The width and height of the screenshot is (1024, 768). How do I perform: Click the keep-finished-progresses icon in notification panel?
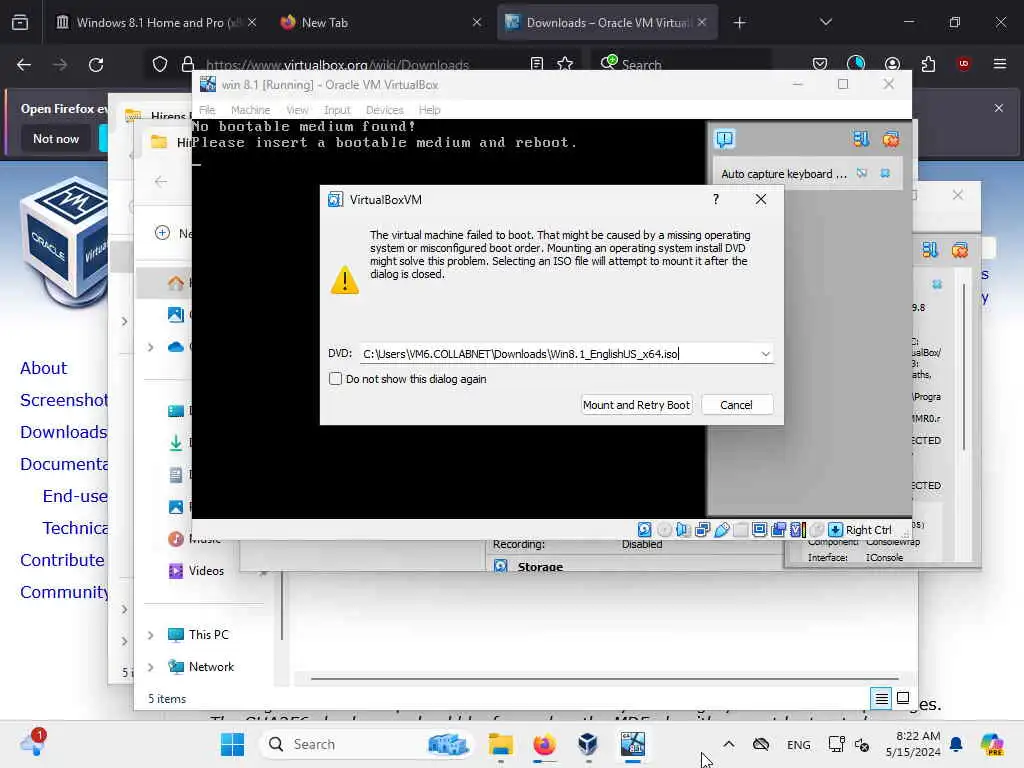point(861,138)
